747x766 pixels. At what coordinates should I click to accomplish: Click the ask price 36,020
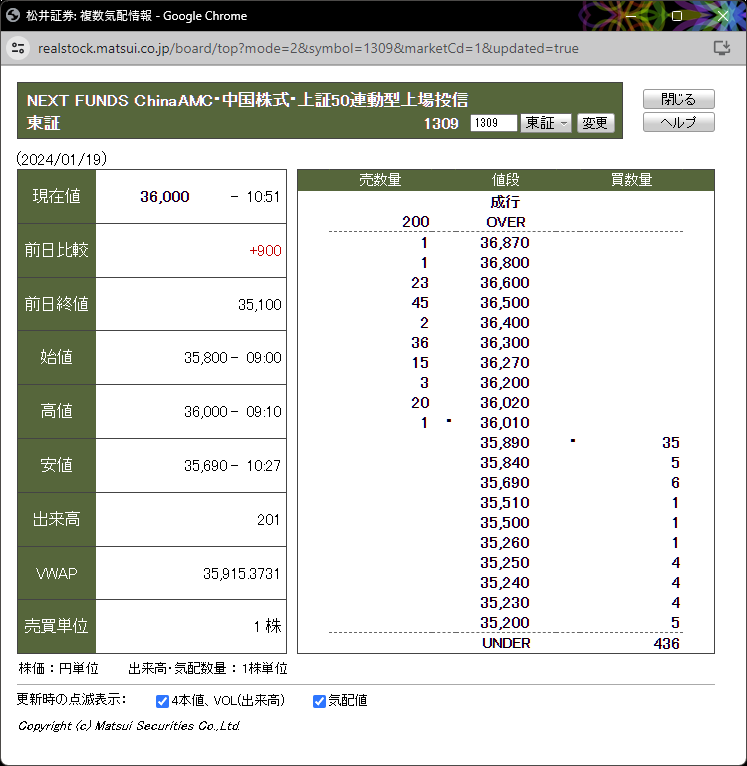pyautogui.click(x=505, y=403)
